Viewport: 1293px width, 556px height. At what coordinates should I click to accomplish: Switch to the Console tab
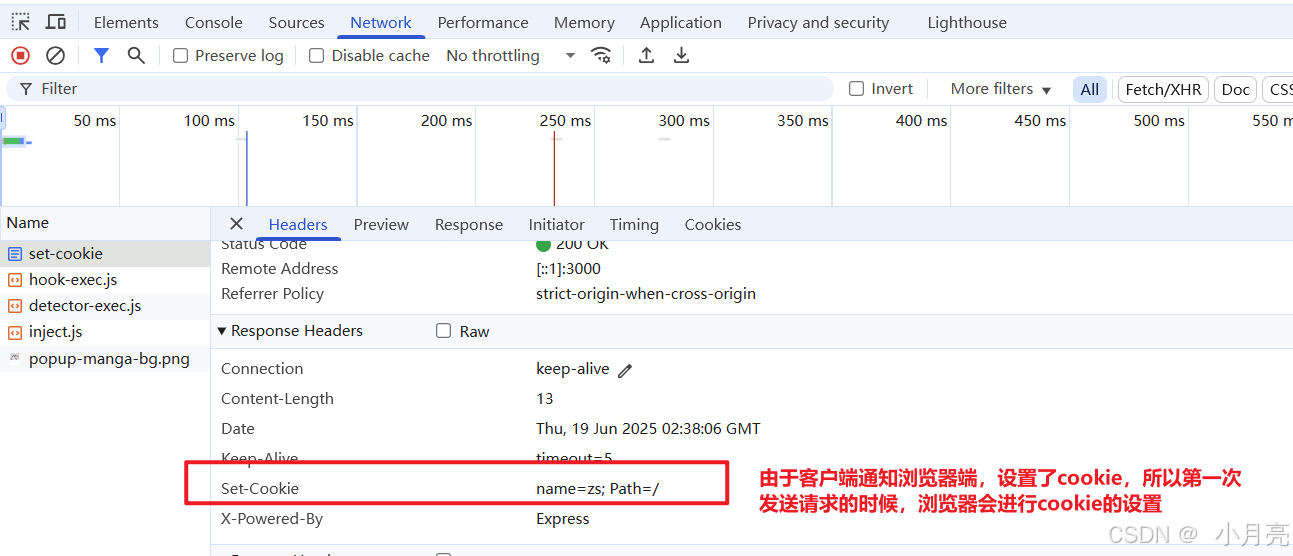tap(214, 22)
